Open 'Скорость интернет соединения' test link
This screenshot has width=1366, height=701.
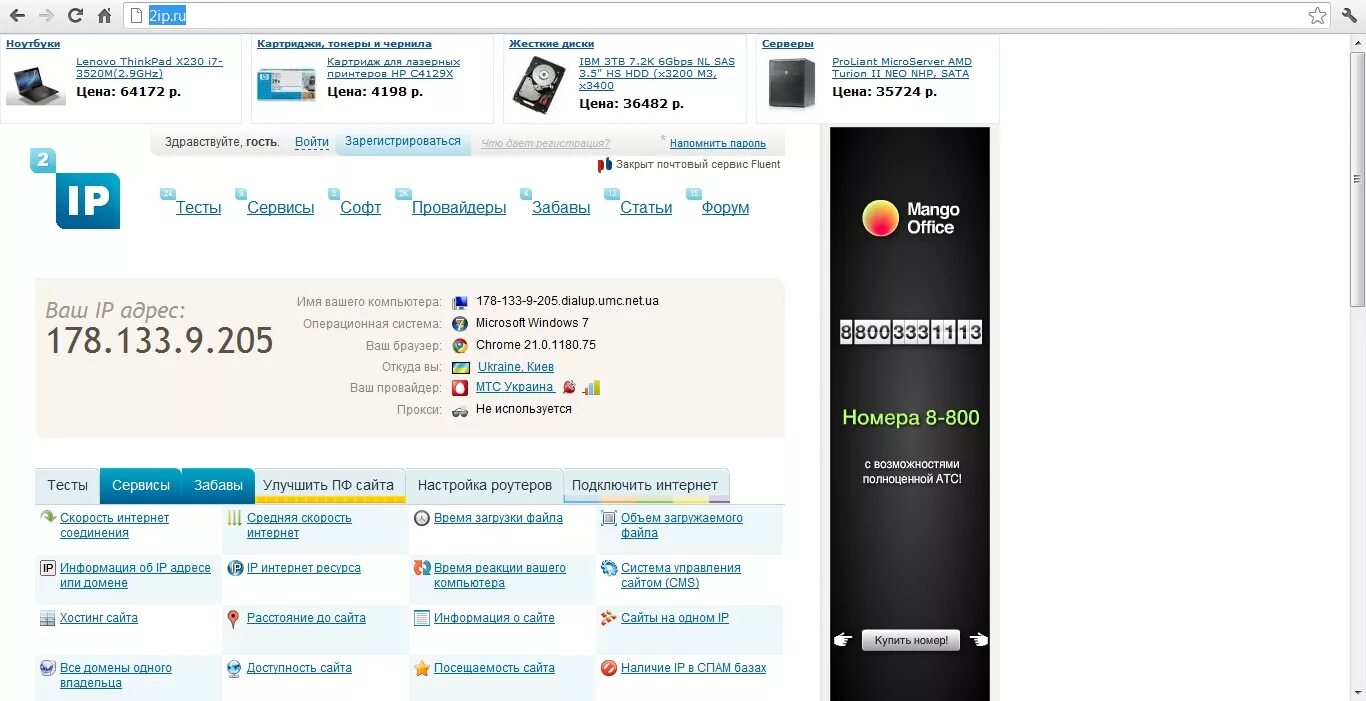(x=115, y=525)
